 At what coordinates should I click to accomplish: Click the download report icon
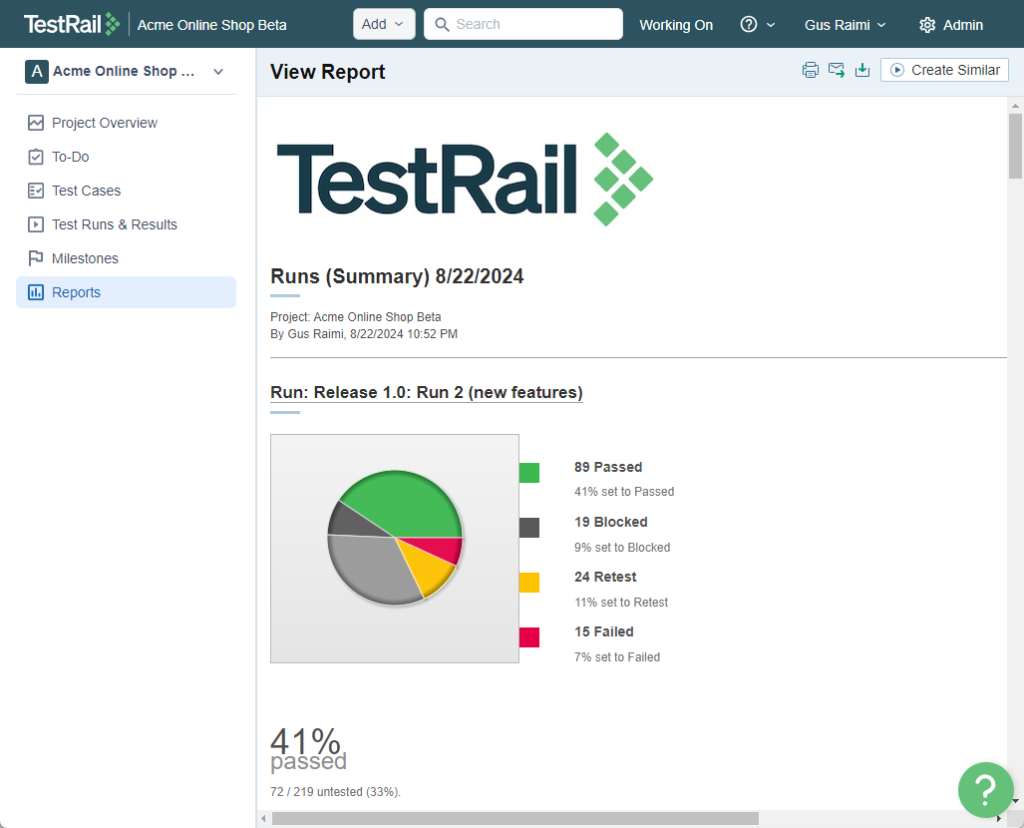point(862,70)
